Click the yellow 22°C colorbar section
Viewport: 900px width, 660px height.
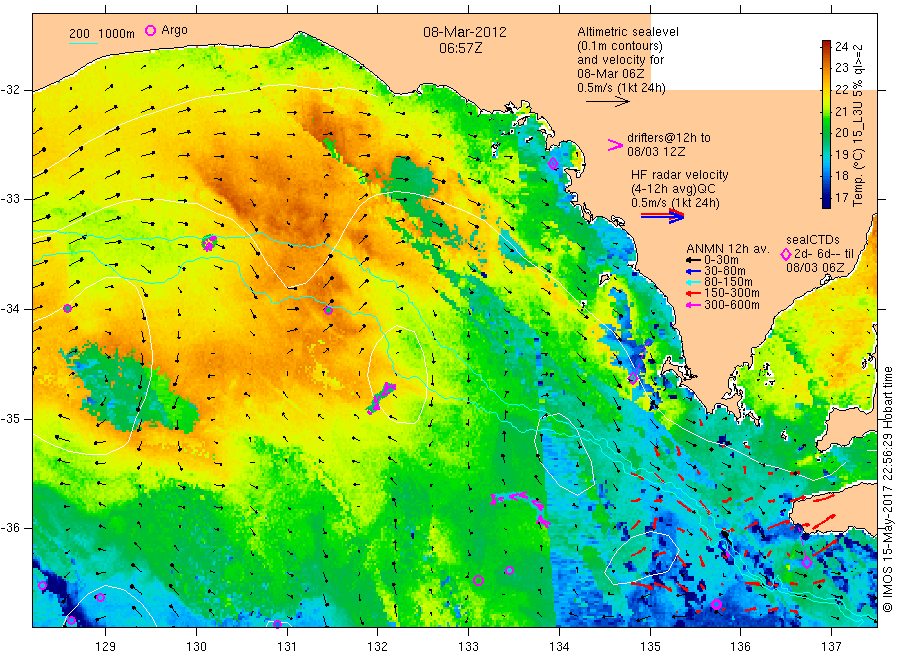826,89
